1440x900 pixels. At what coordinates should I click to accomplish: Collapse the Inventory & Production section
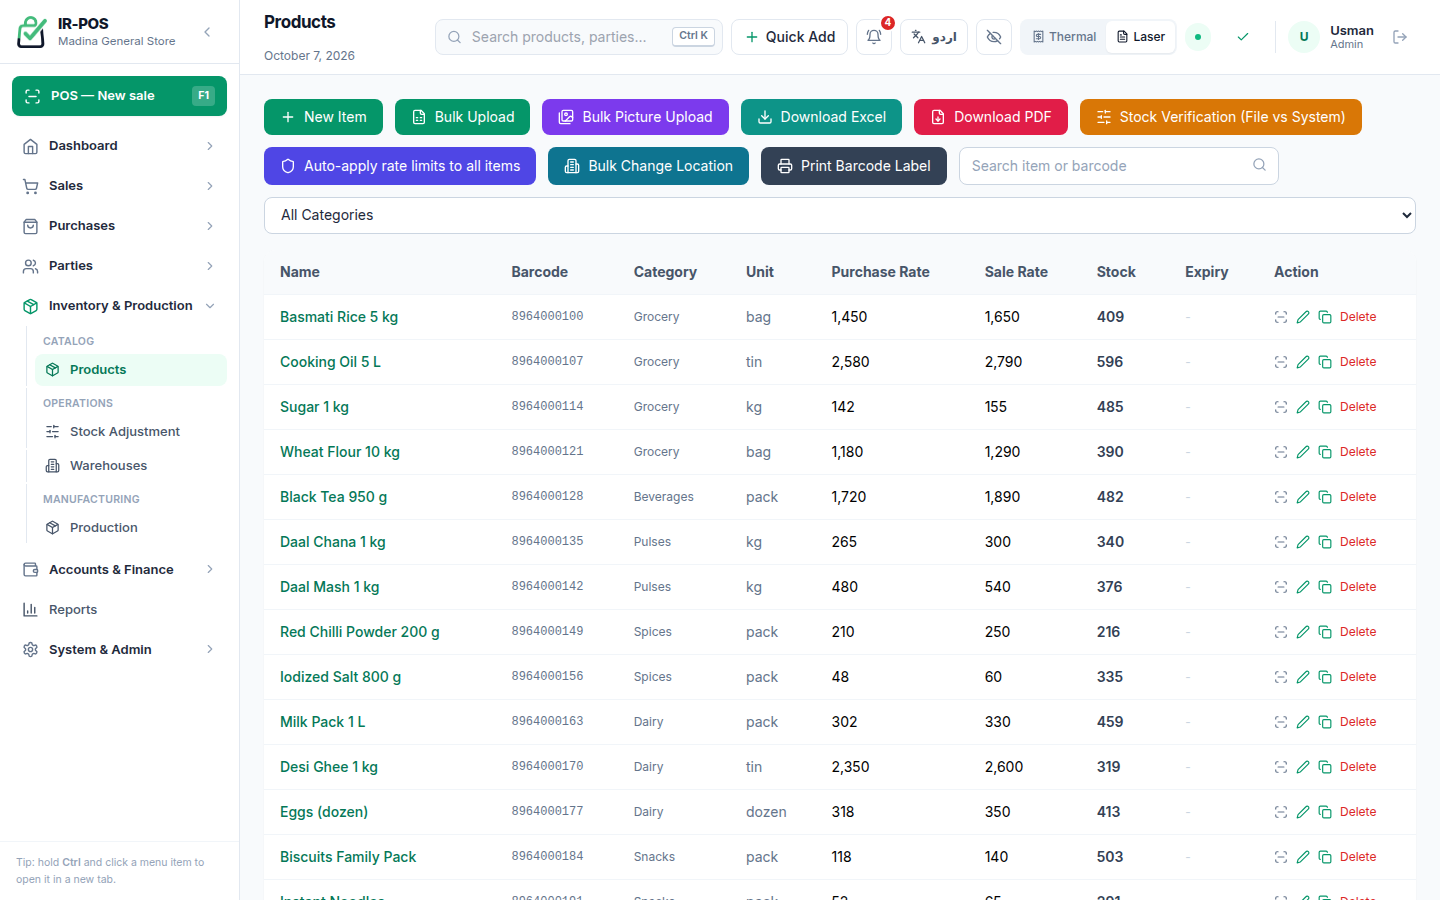point(119,306)
